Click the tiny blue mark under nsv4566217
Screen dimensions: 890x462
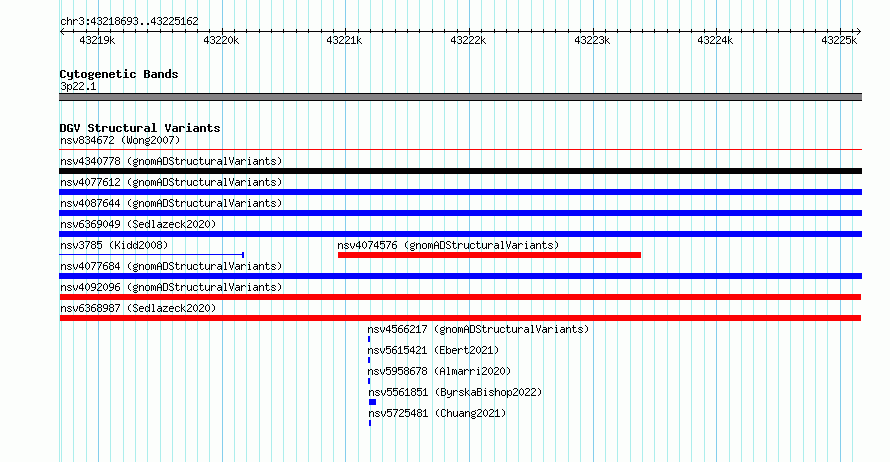[369, 339]
